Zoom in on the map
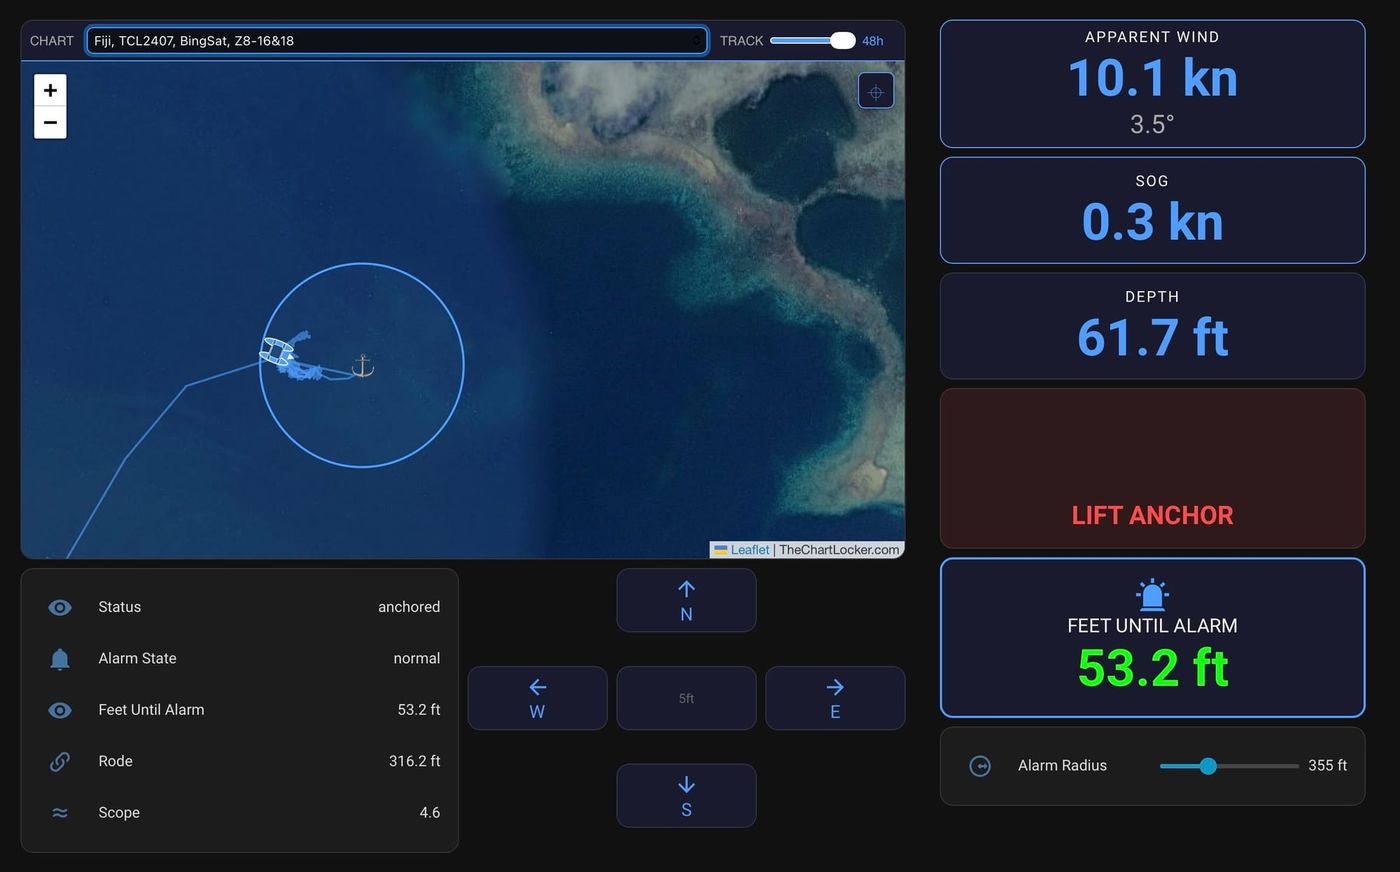The image size is (1400, 872). 50,90
